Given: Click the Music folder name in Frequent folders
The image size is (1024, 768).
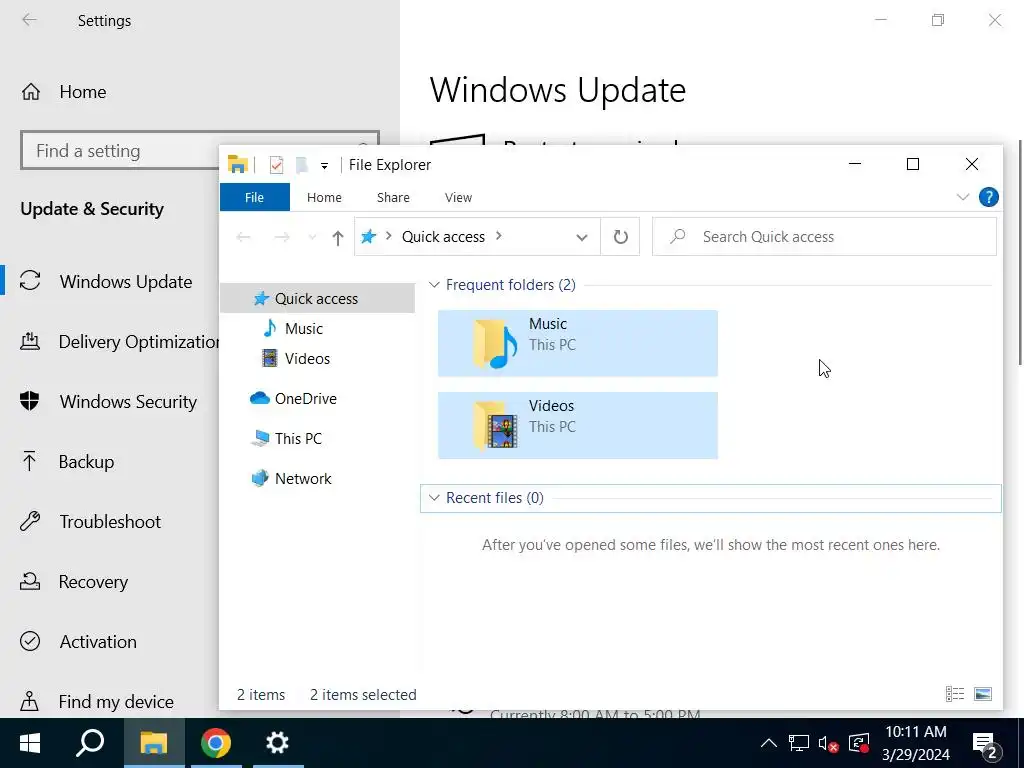Looking at the screenshot, I should [x=547, y=324].
